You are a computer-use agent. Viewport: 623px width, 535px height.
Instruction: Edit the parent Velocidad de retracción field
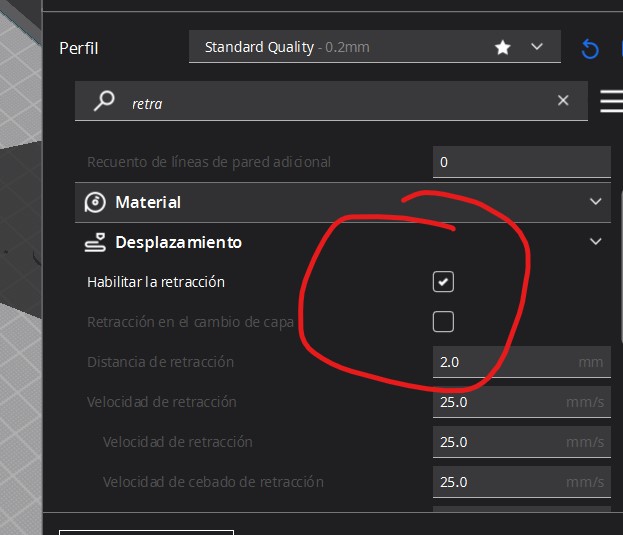click(522, 402)
